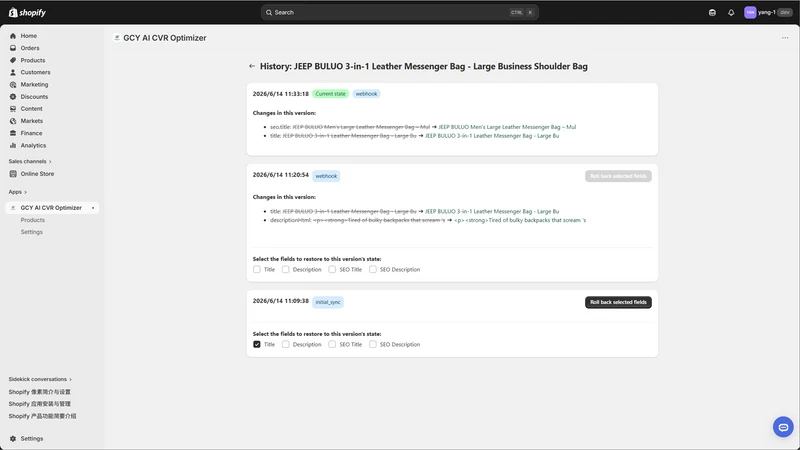Screen dimensions: 800x450
Task: Click the initial_sync badge
Action: (x=328, y=302)
